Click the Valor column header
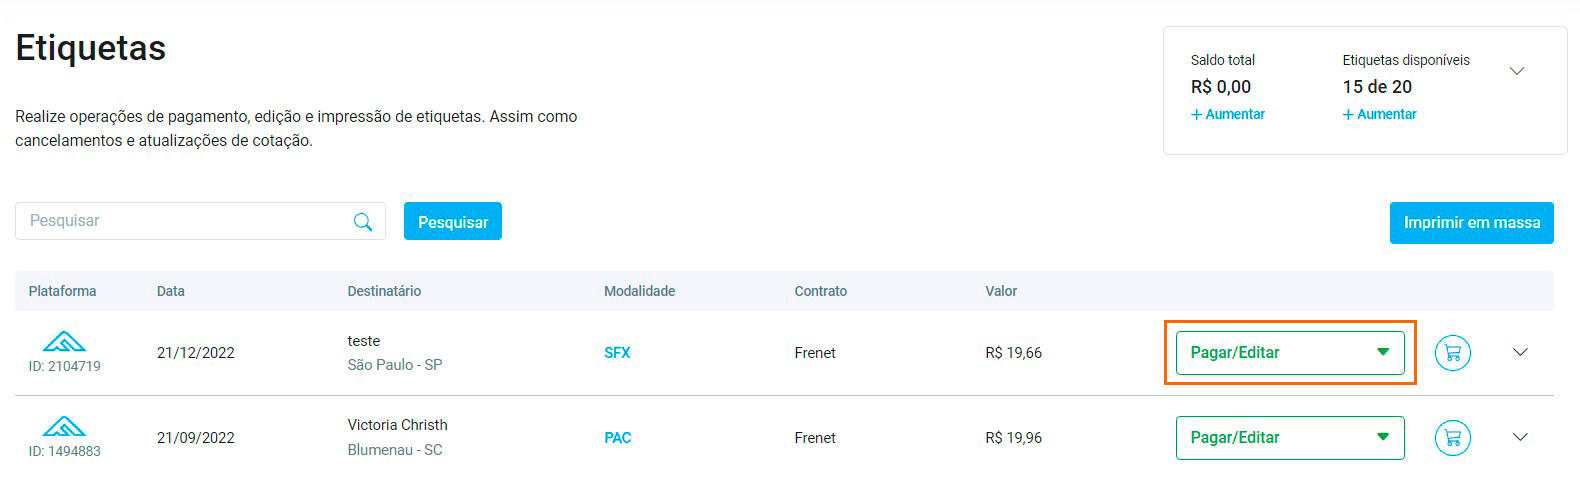The height and width of the screenshot is (477, 1580). [1001, 291]
